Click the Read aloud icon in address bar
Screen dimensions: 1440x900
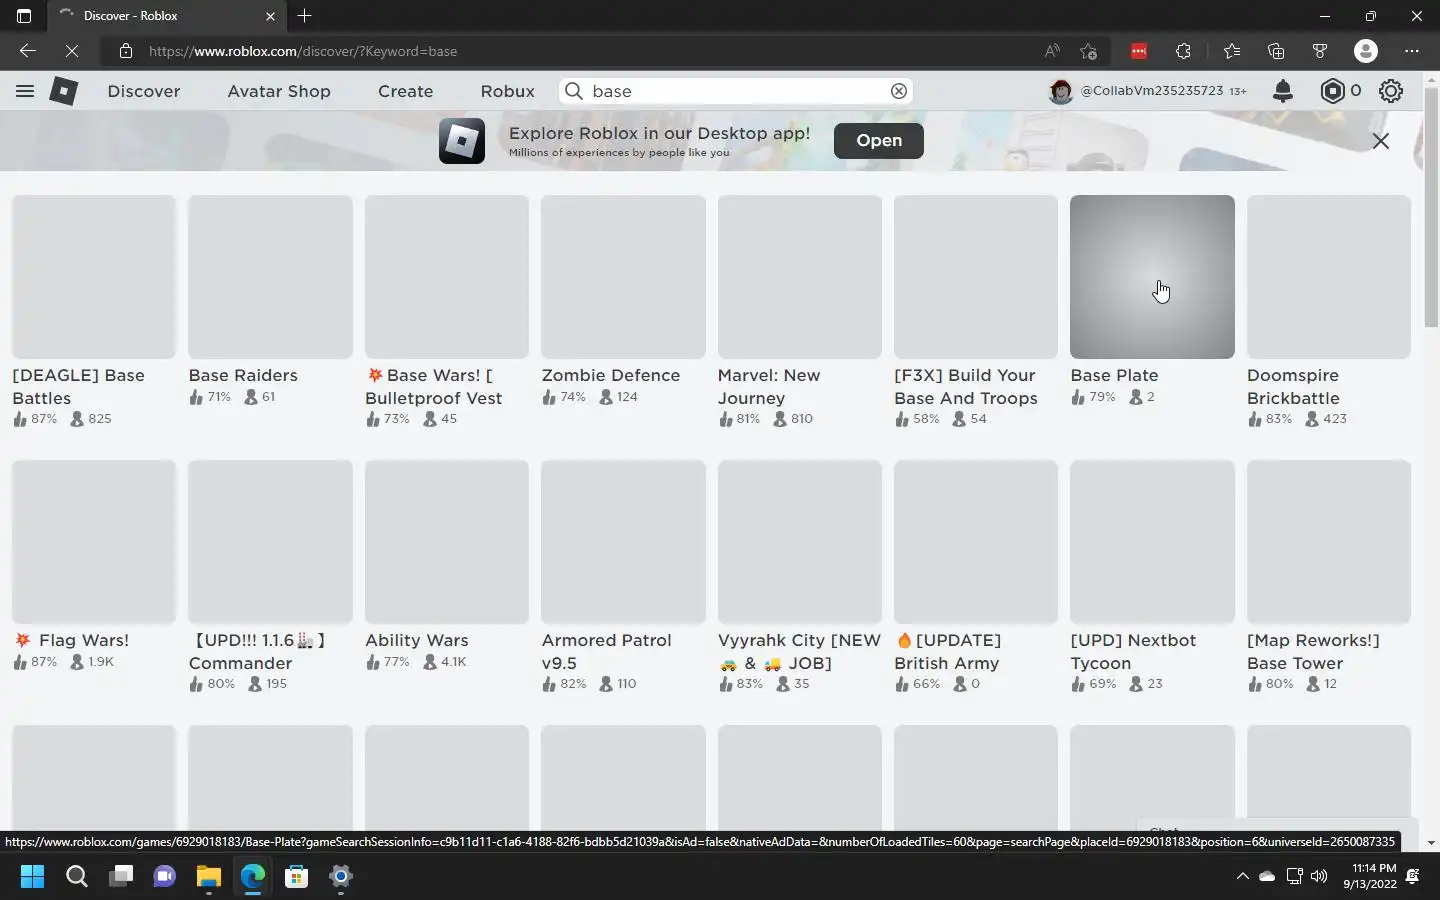pyautogui.click(x=1052, y=51)
